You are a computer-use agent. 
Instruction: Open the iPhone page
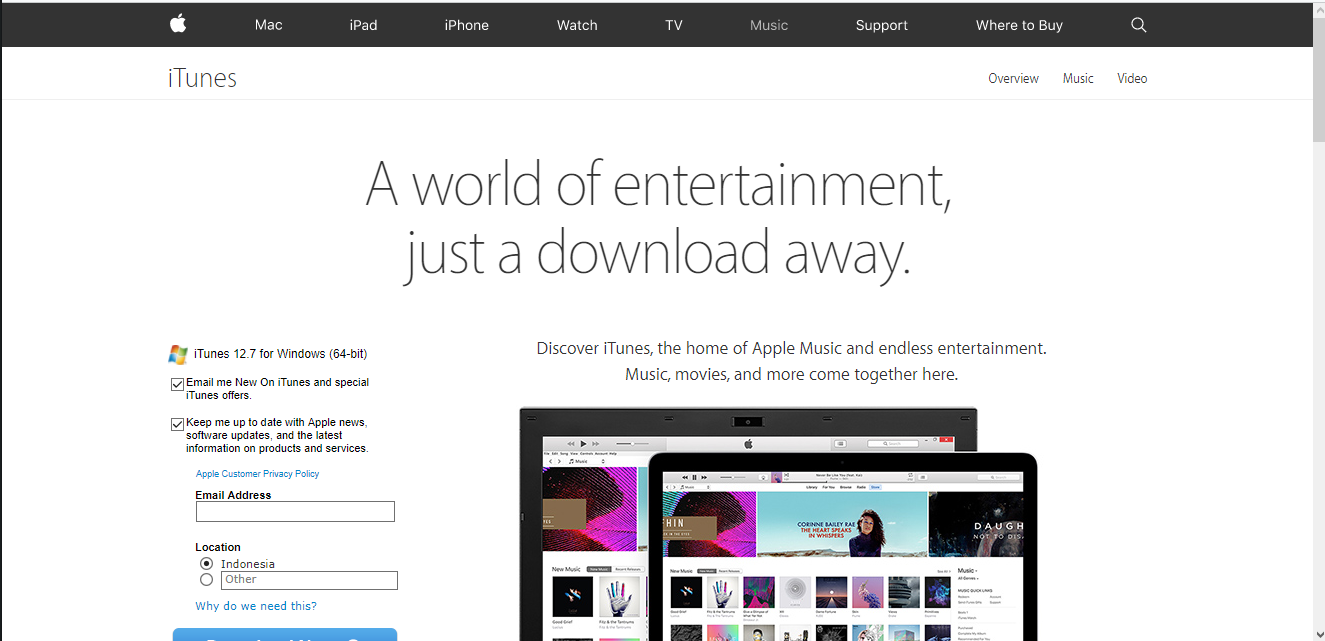pyautogui.click(x=467, y=25)
